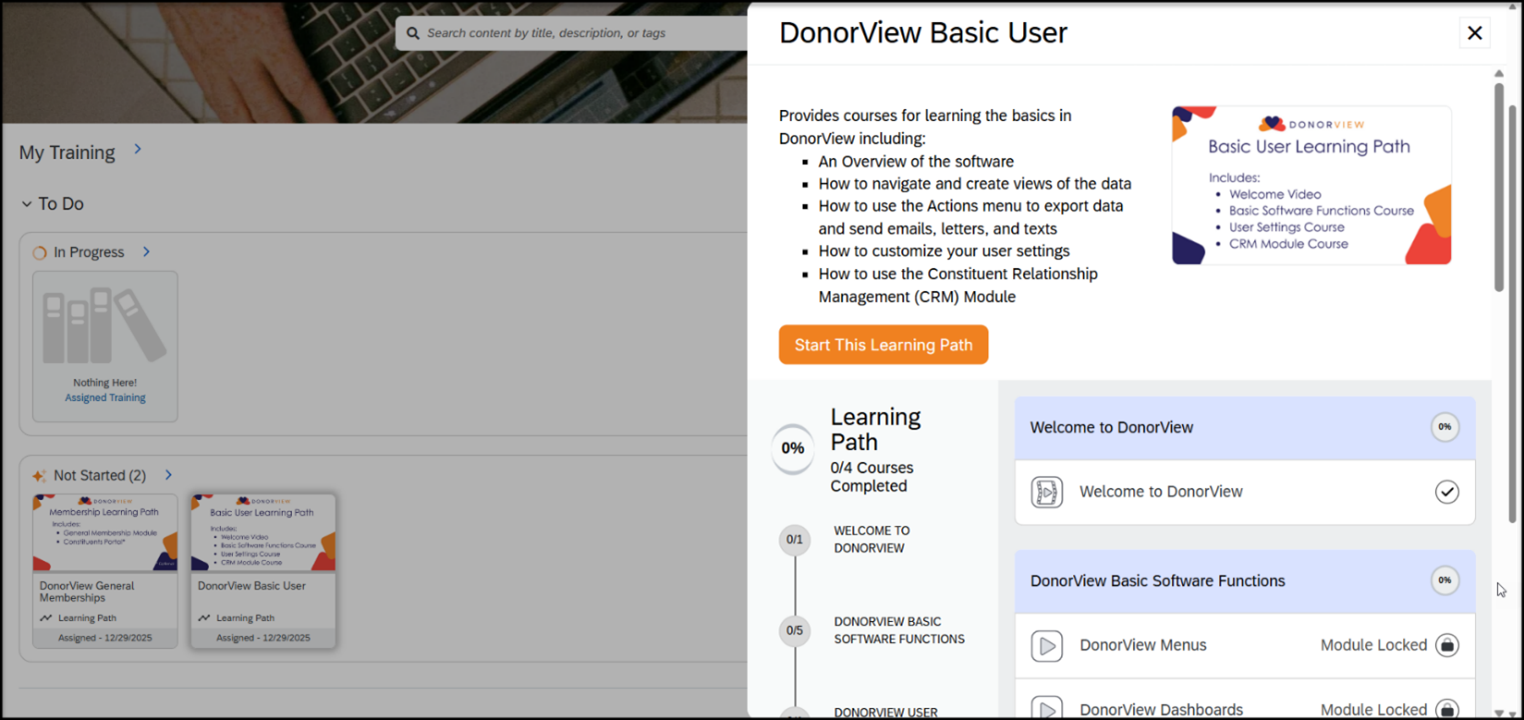Click scrollbar up arrow in panel
This screenshot has width=1524, height=720.
coord(1499,74)
